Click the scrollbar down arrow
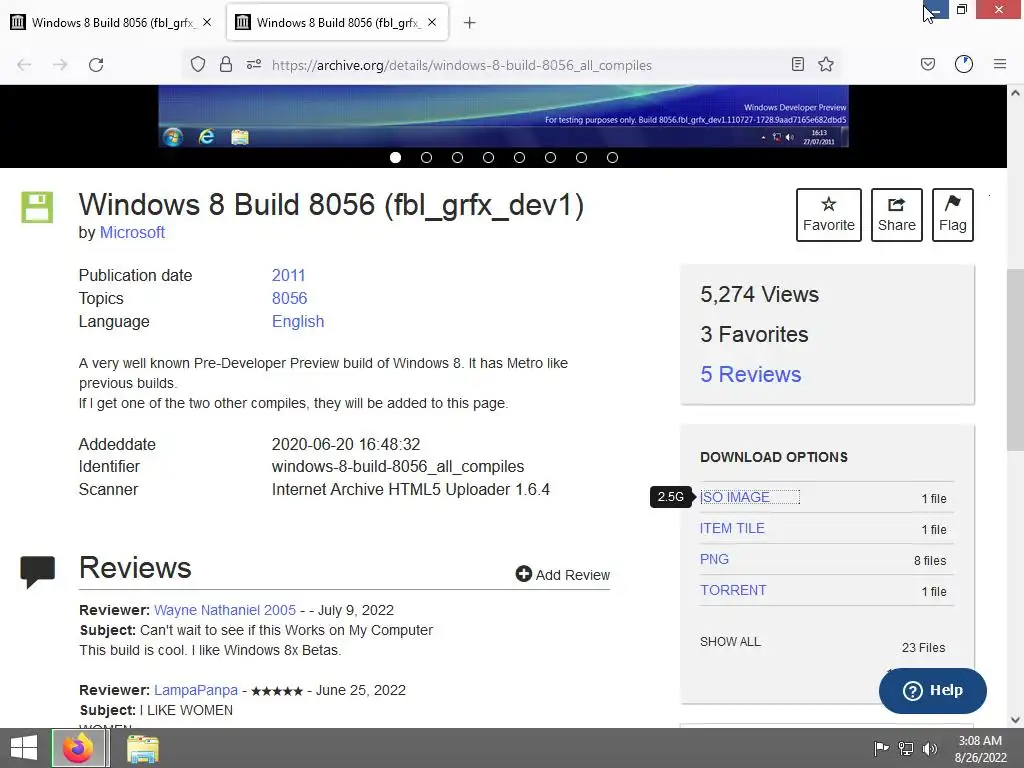This screenshot has width=1024, height=768. 1015,720
